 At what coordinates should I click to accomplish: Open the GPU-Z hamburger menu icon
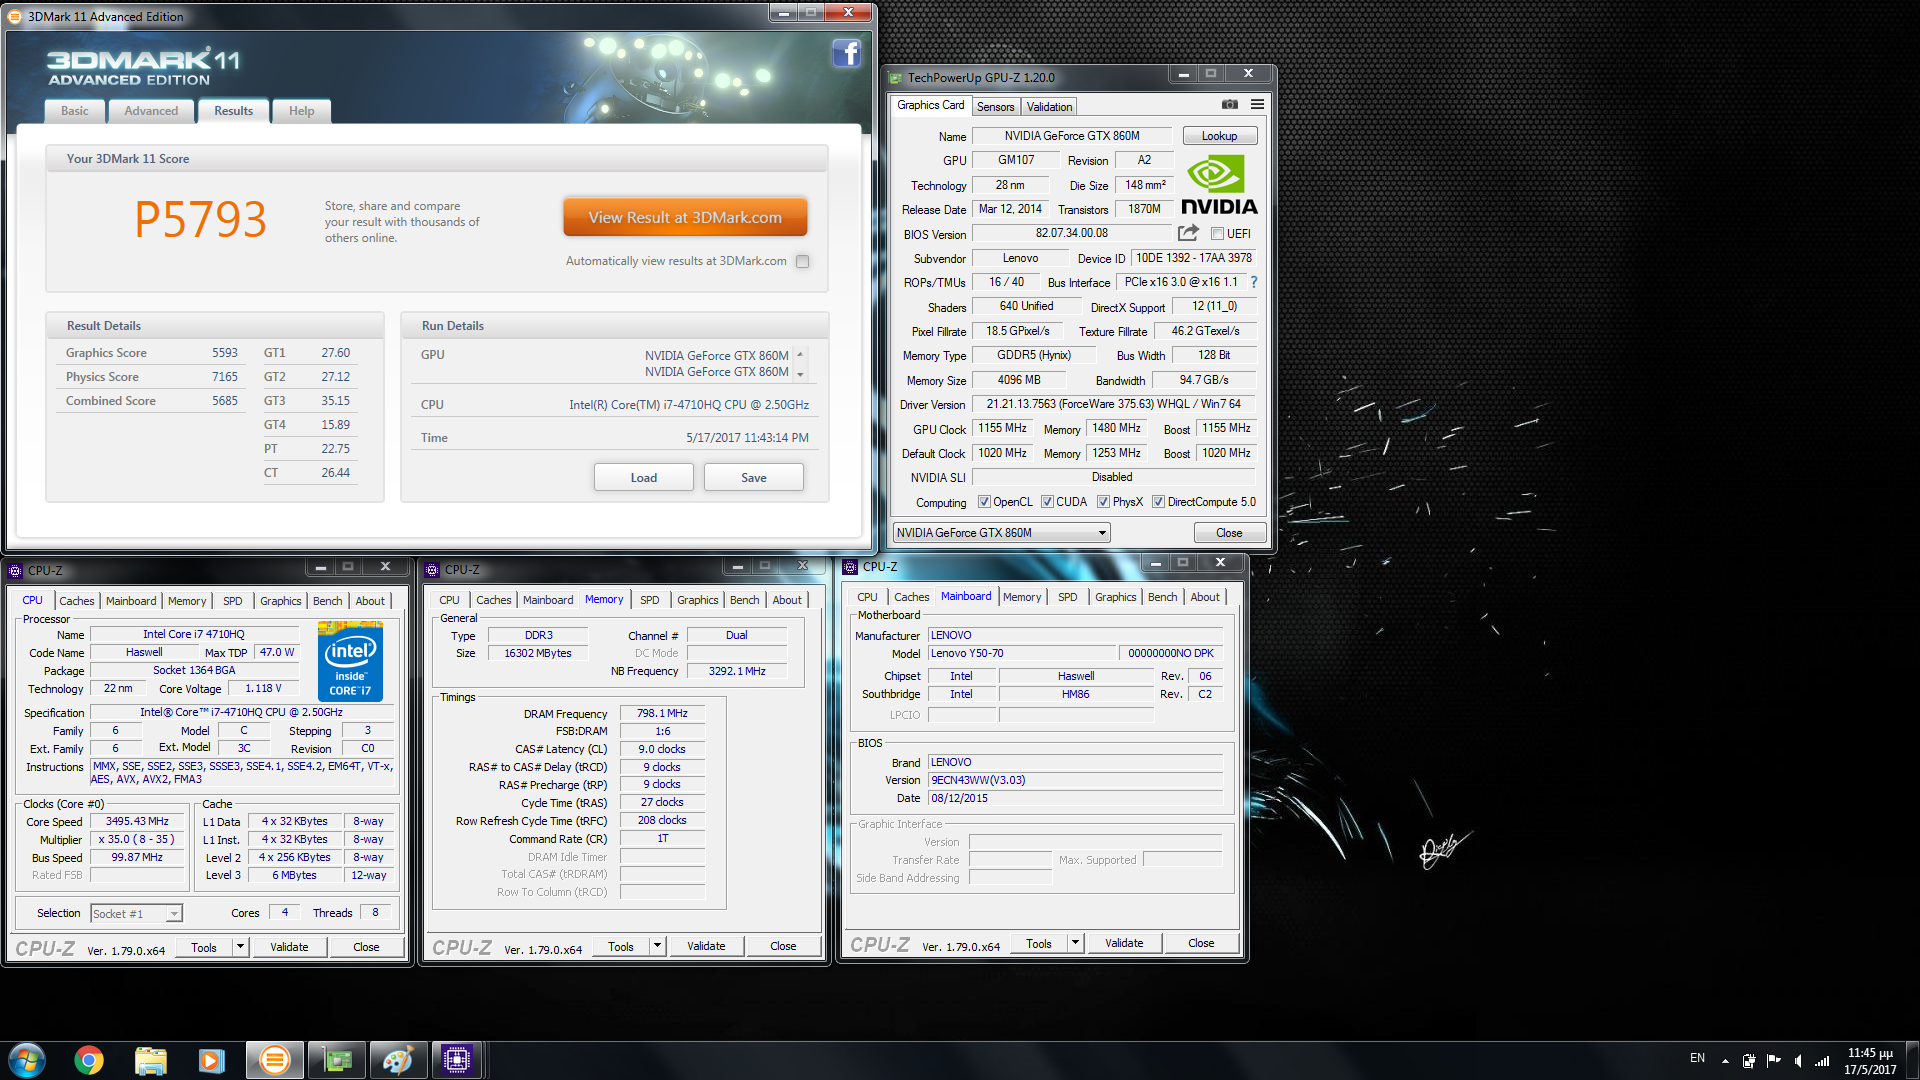pos(1257,105)
